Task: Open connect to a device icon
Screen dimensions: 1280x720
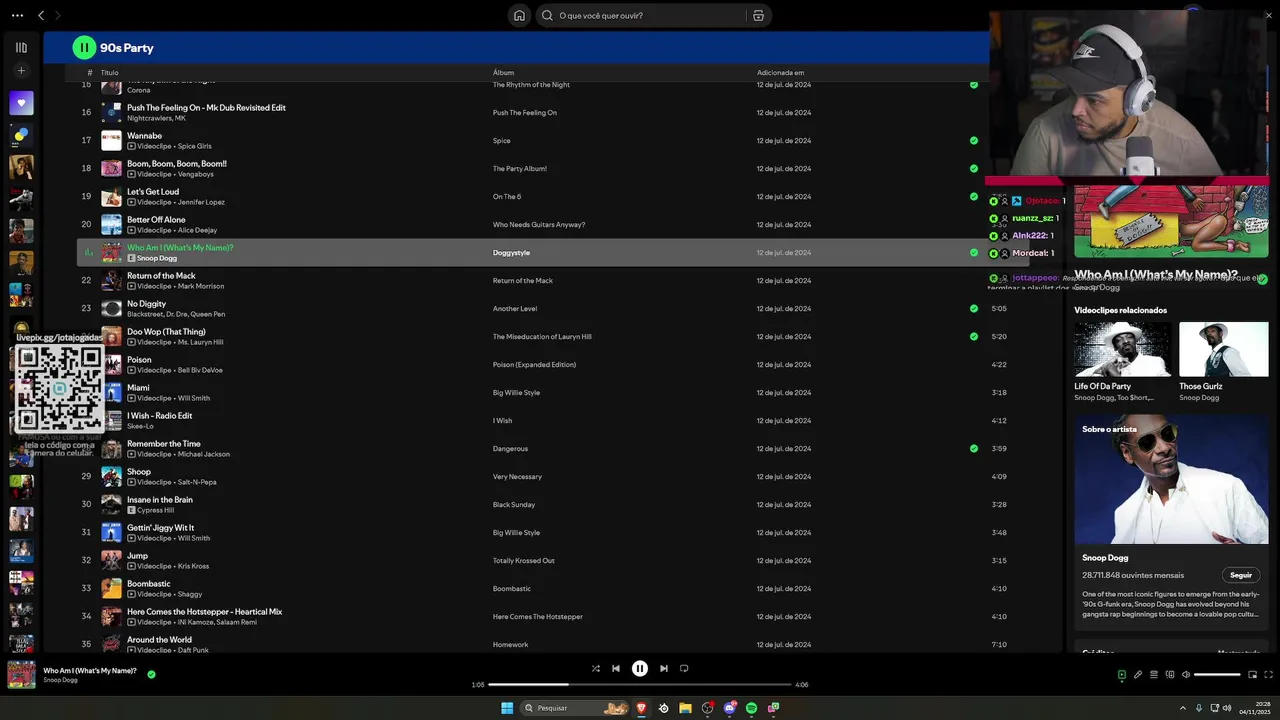Action: pos(1170,675)
